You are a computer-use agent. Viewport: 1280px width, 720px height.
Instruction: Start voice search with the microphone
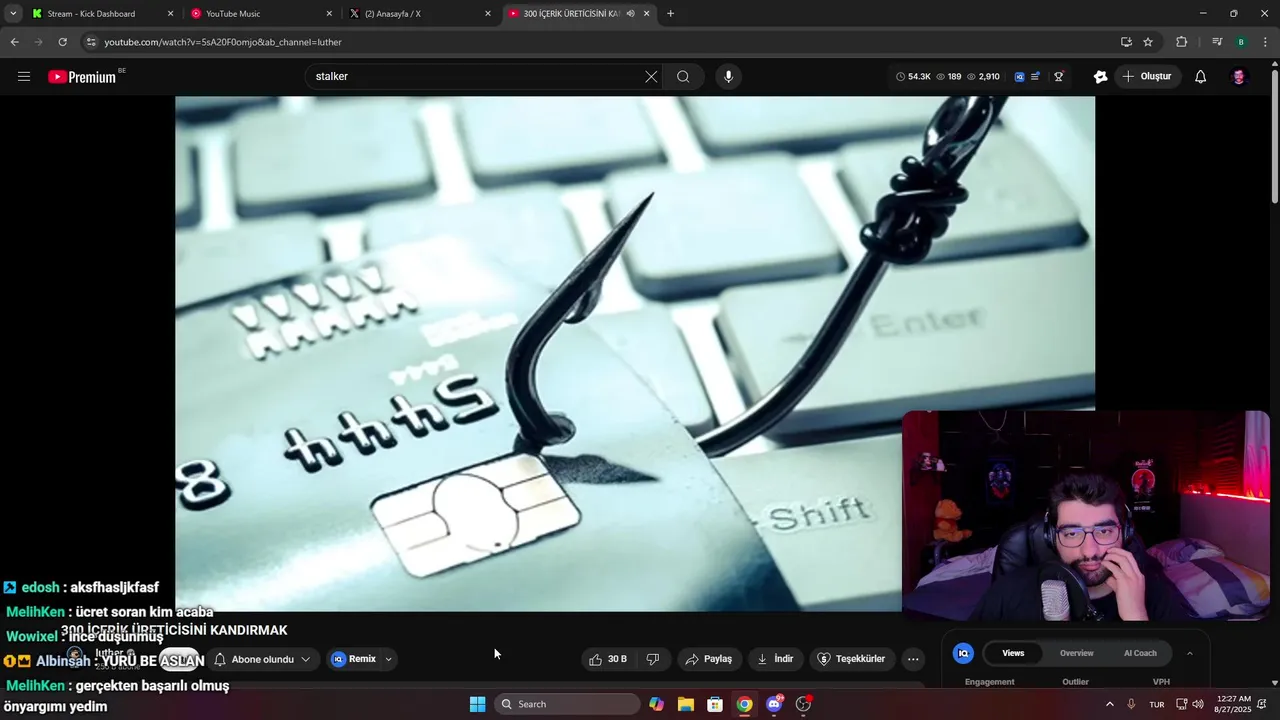[728, 76]
